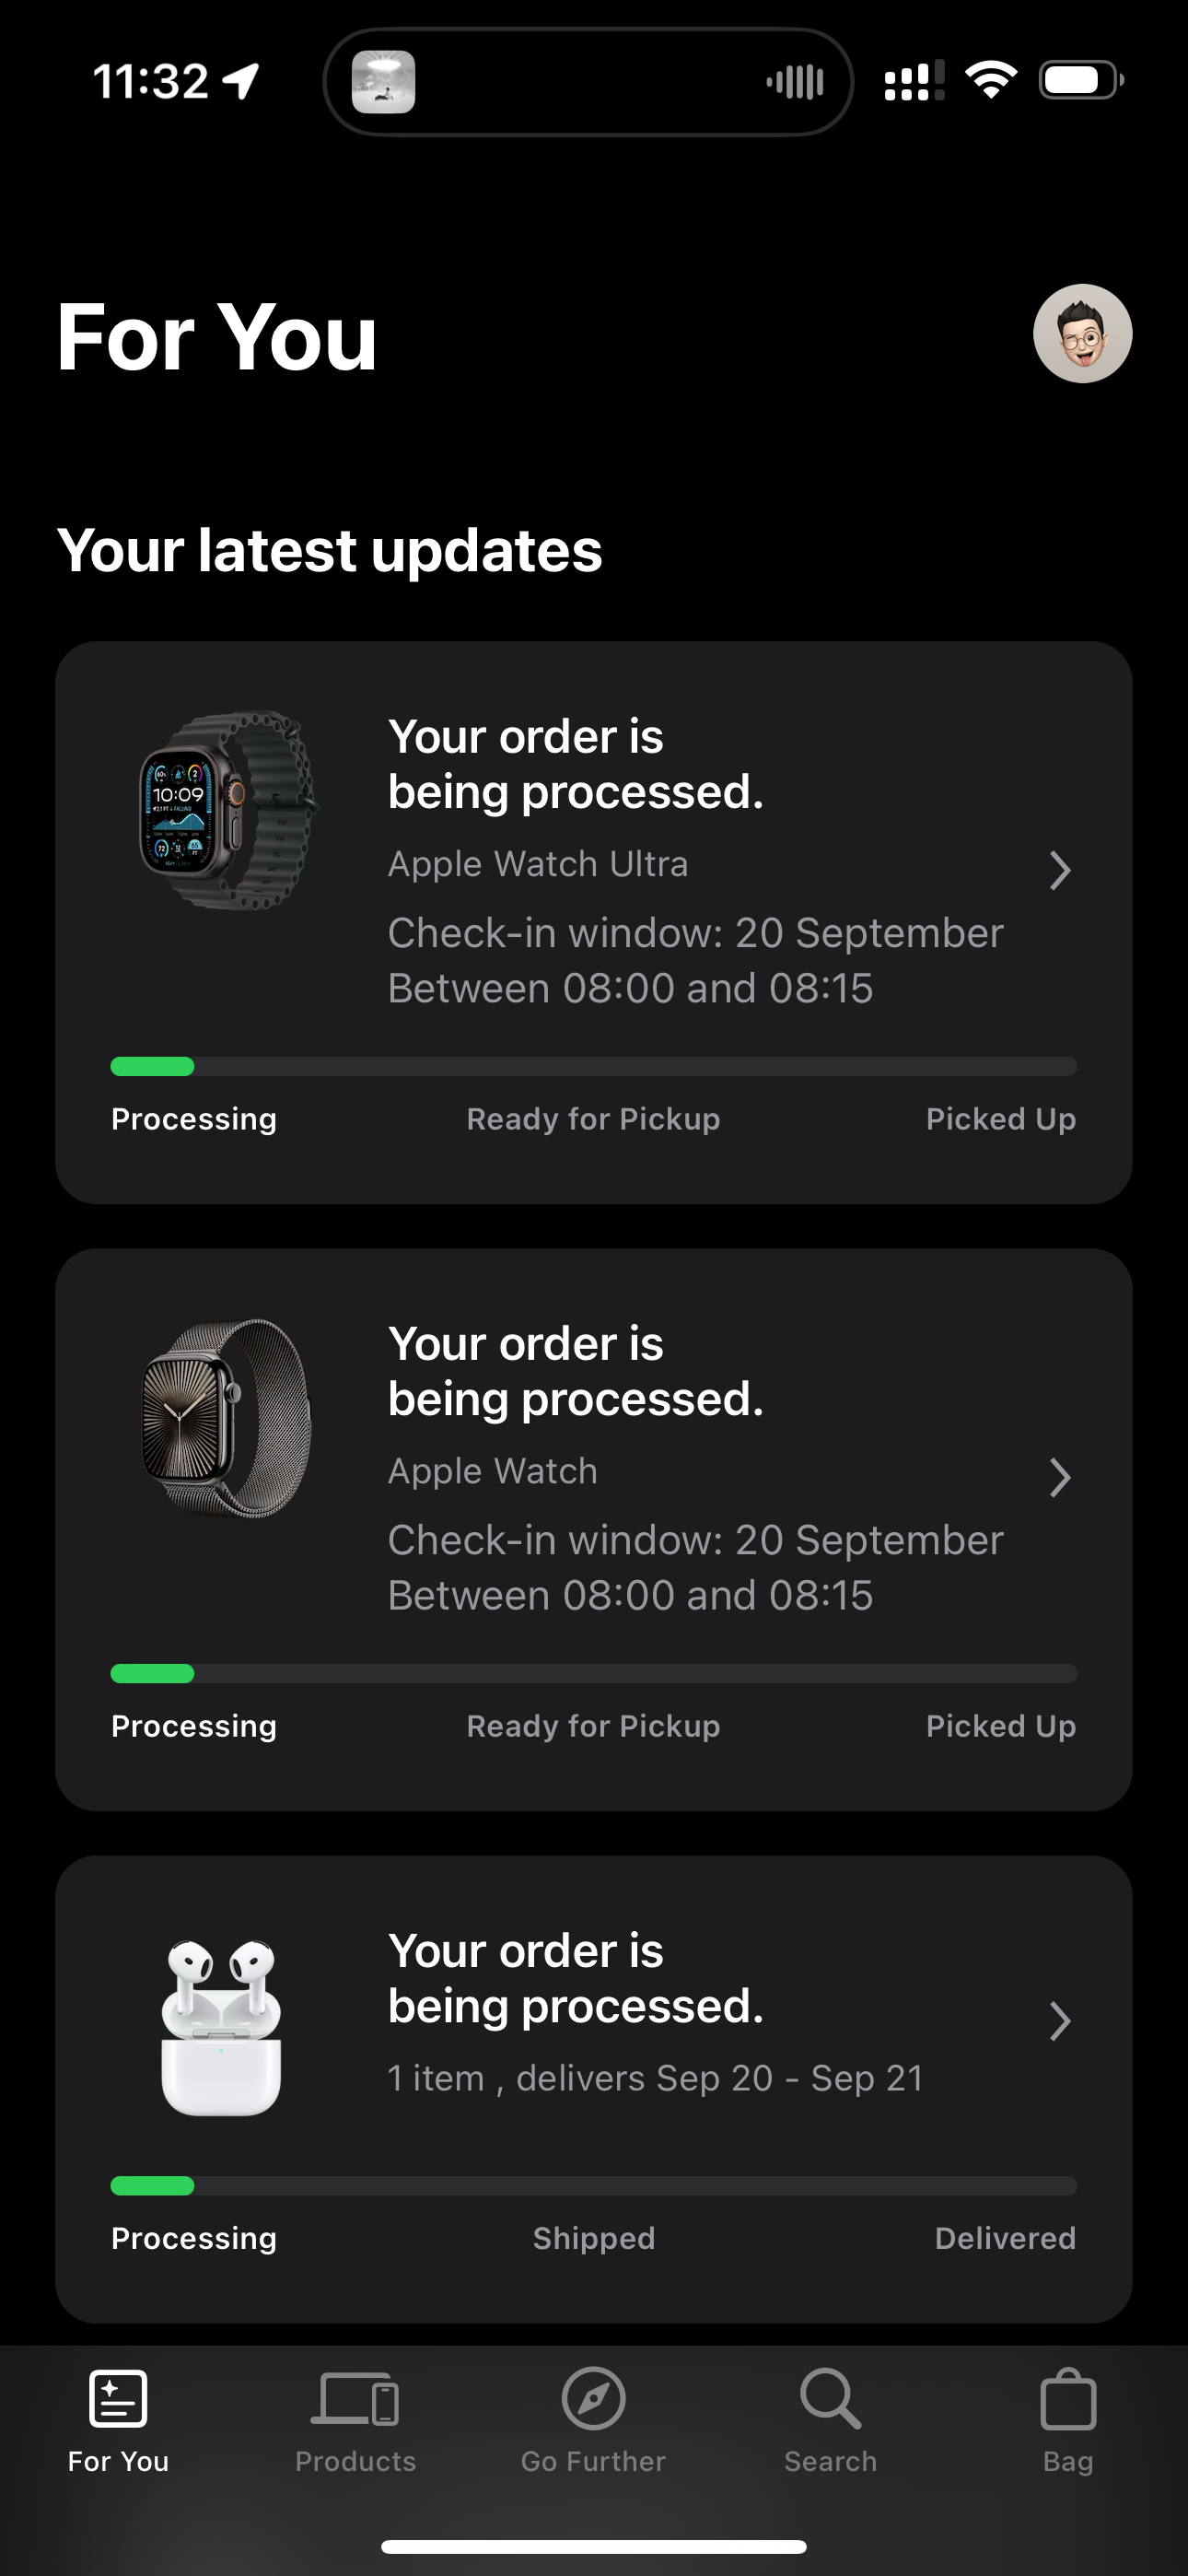Viewport: 1188px width, 2576px height.
Task: Open Apple Watch Ultra check-in window details
Action: coord(695,960)
